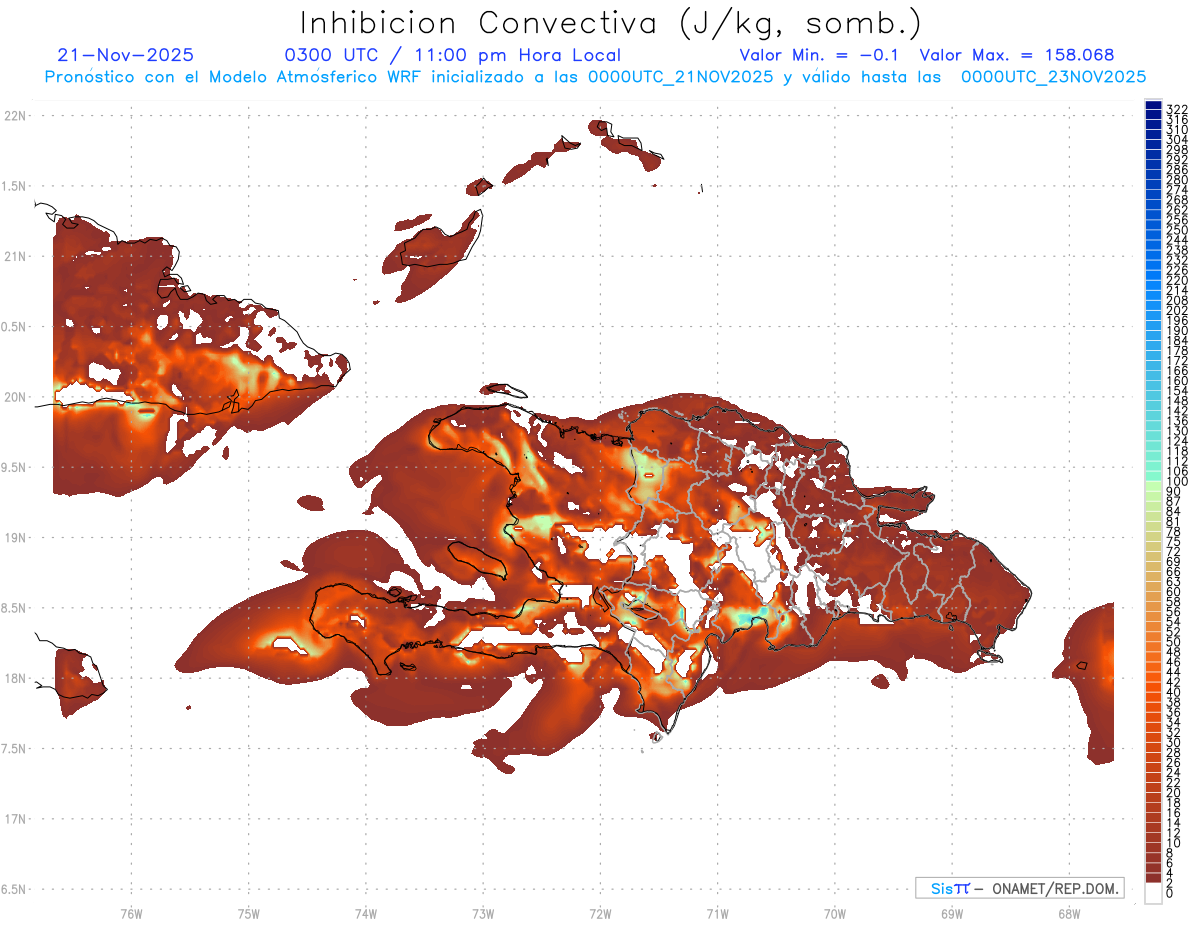Click the '1.5N' latitude label
This screenshot has width=1200, height=927.
[14, 186]
